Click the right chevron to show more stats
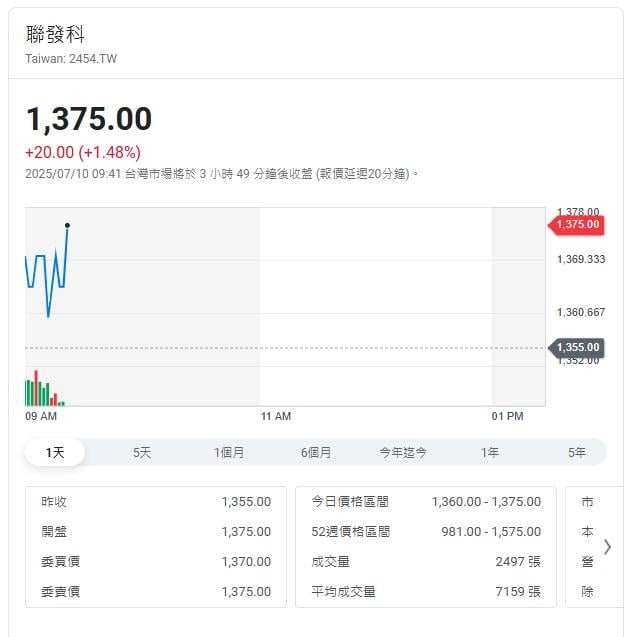640x637 pixels. click(607, 547)
